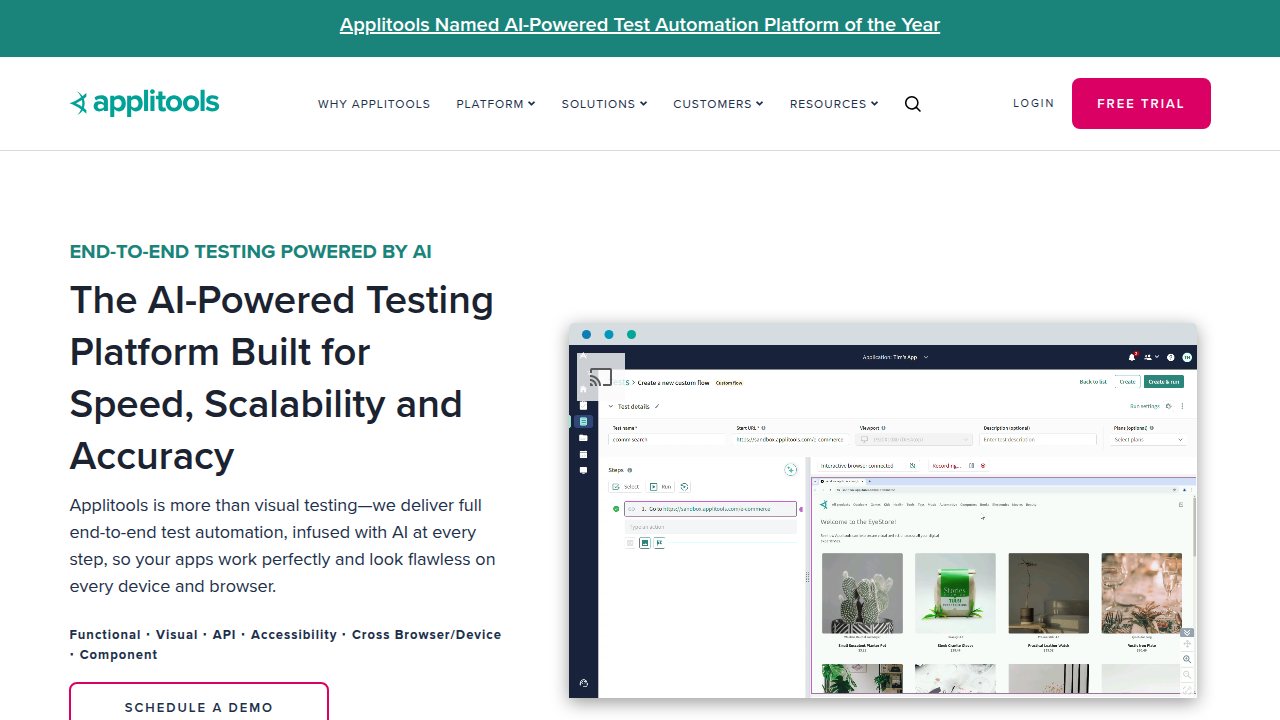Image resolution: width=1280 pixels, height=720 pixels.
Task: Click the Schedule a Demo button
Action: pos(199,702)
